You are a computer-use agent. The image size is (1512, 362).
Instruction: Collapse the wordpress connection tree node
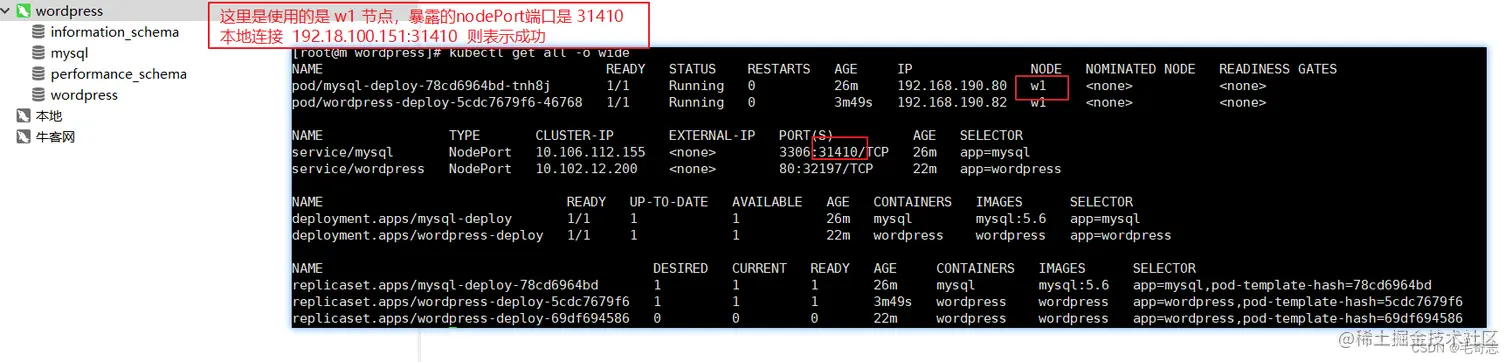click(7, 11)
